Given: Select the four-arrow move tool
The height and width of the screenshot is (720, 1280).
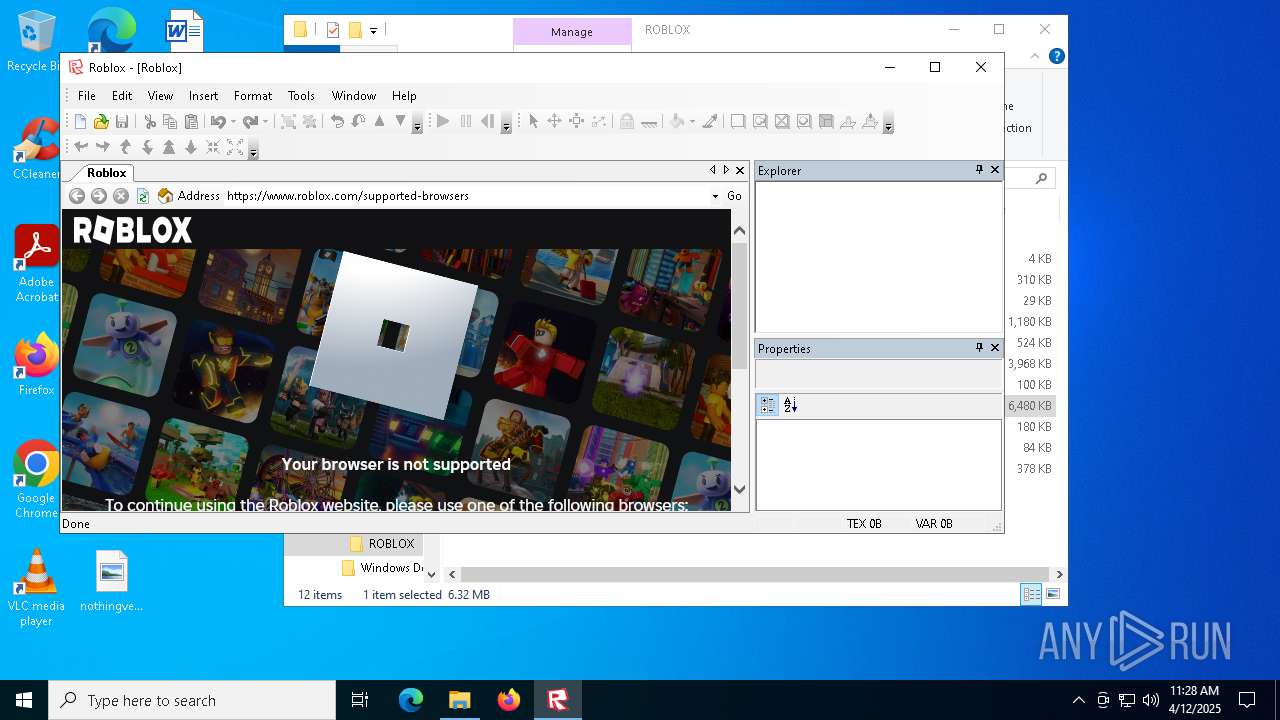Looking at the screenshot, I should [x=554, y=122].
